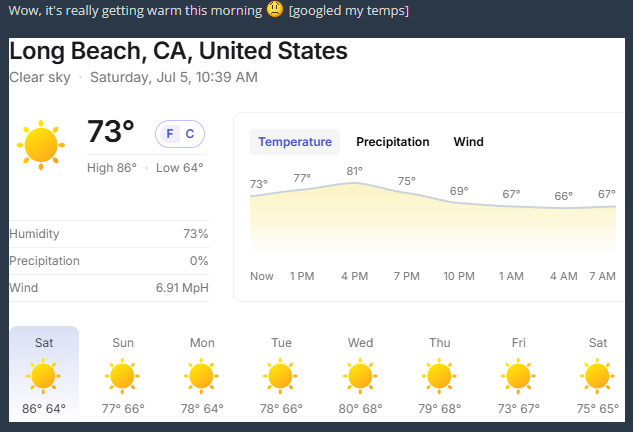Screen dimensions: 633x432
Task: Click the sun icon for Friday's forecast
Action: tap(518, 376)
